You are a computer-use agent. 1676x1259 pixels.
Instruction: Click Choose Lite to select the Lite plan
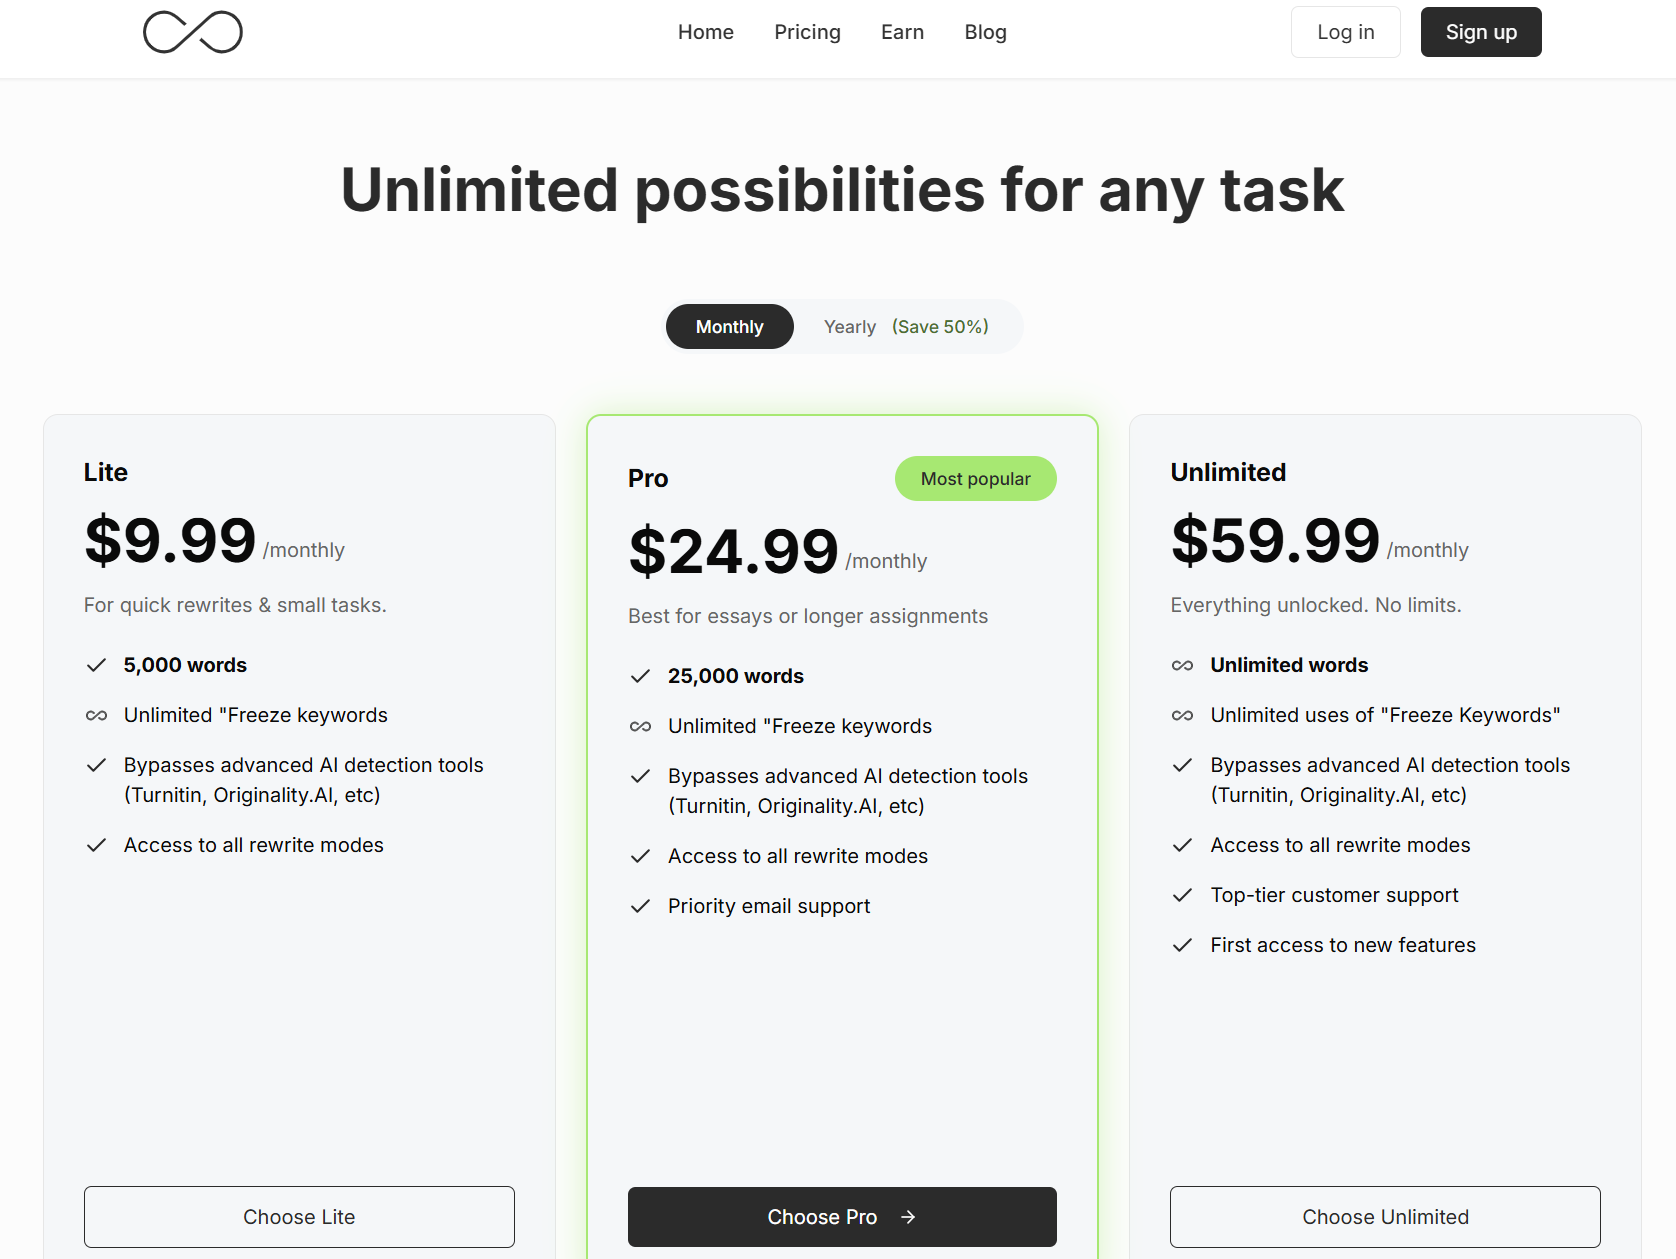click(x=299, y=1217)
